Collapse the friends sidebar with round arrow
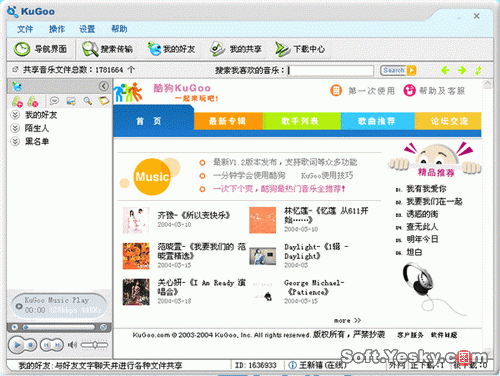This screenshot has height=376, width=500. pyautogui.click(x=104, y=86)
